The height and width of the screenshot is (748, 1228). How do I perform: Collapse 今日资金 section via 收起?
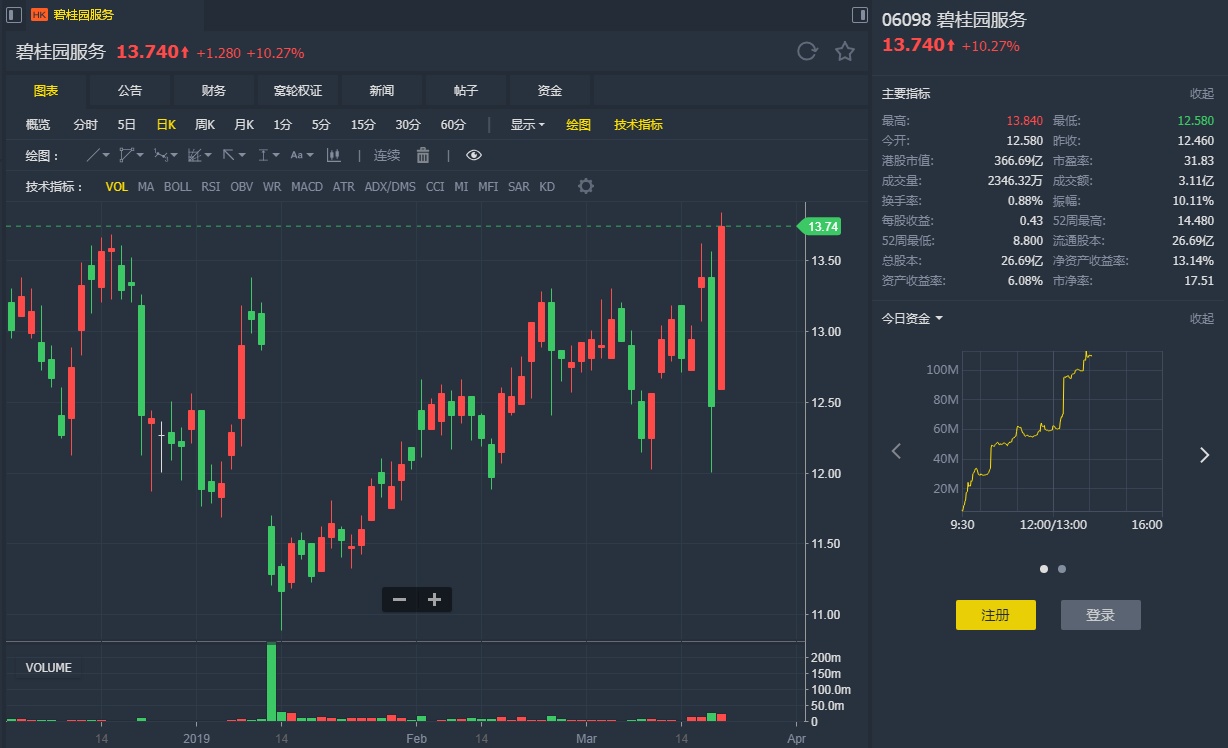(1201, 319)
